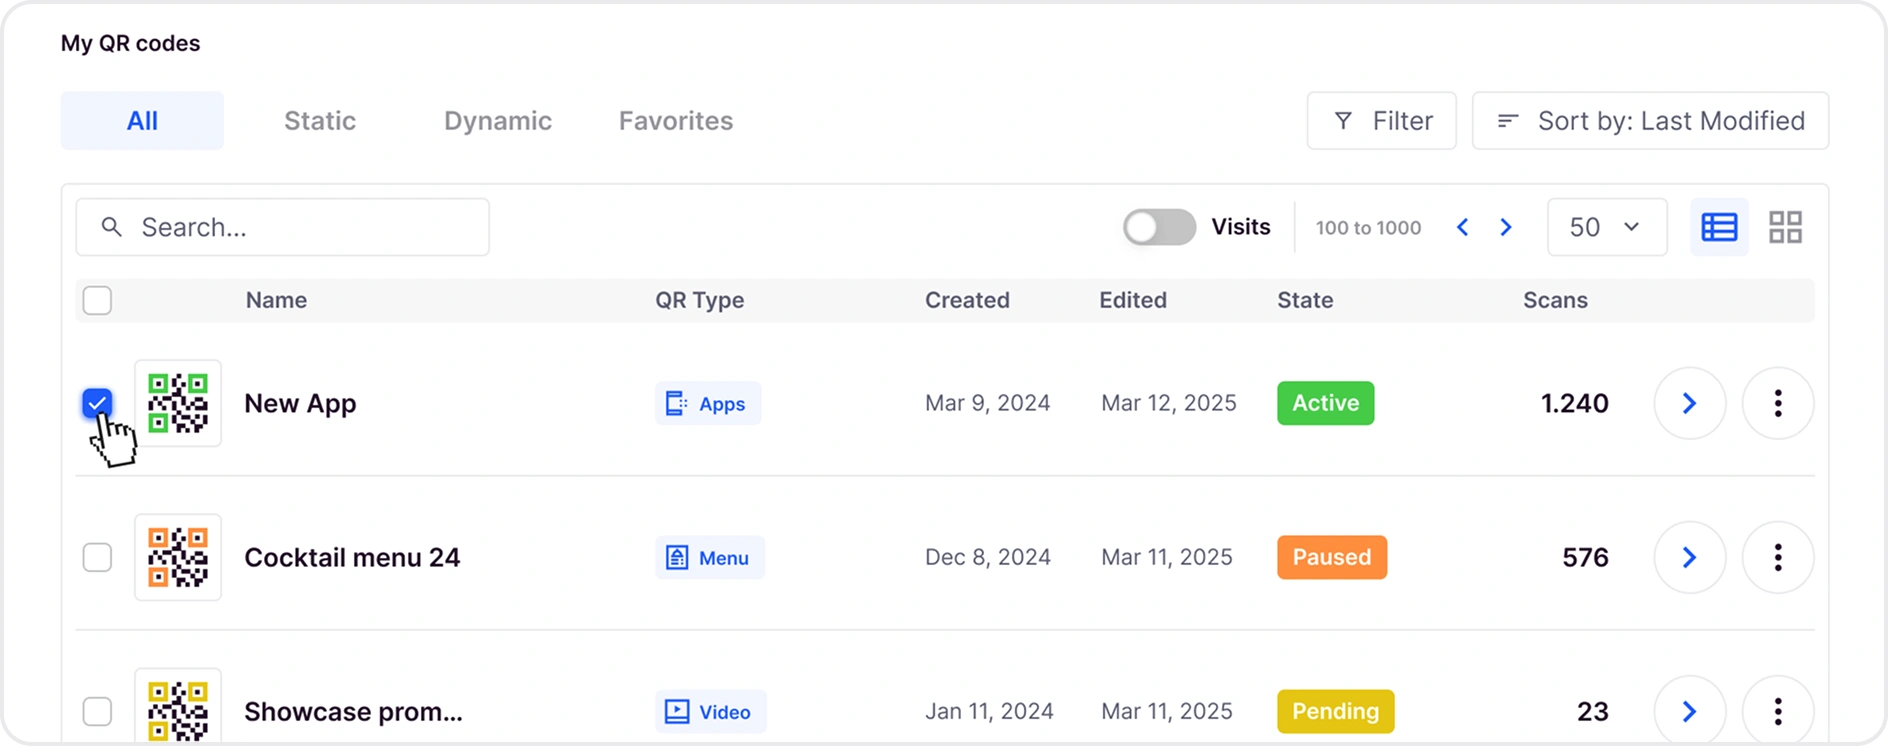This screenshot has height=746, width=1888.
Task: Click the Search input field
Action: [x=283, y=227]
